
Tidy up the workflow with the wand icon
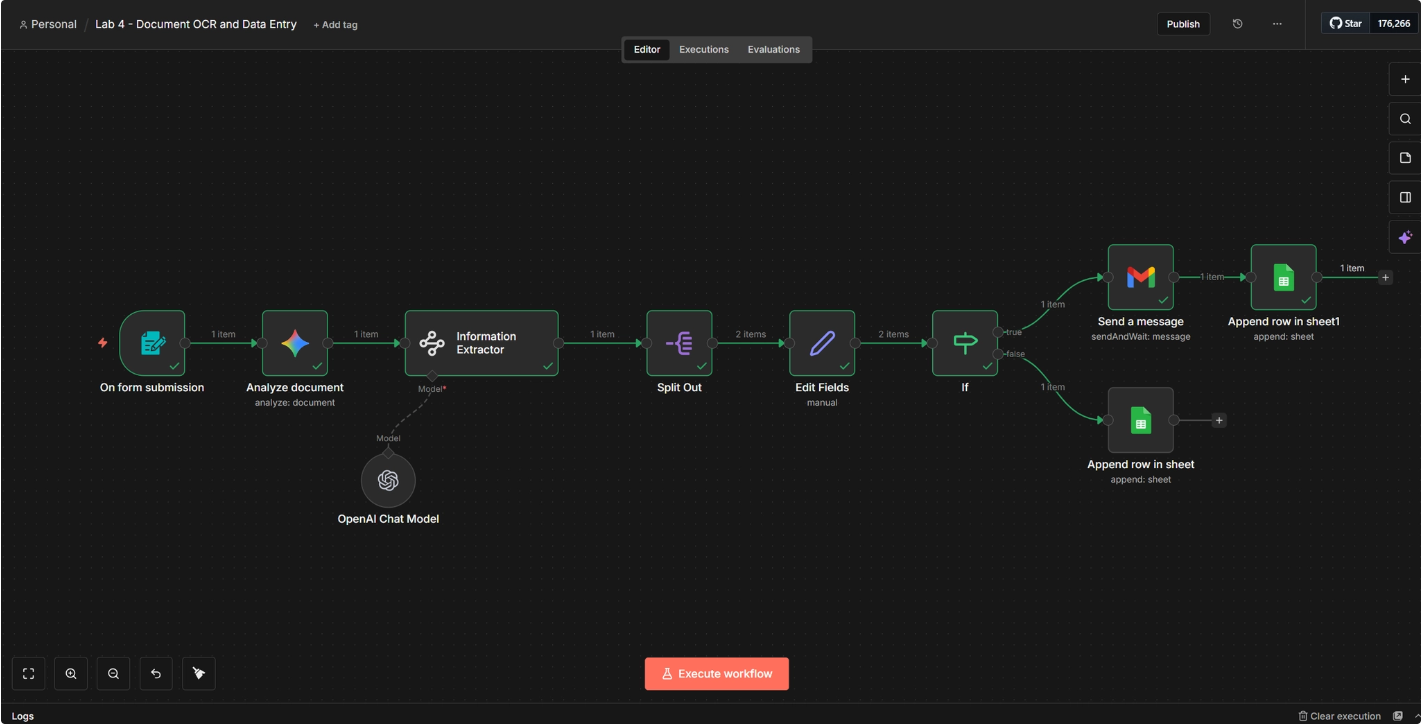(x=198, y=673)
